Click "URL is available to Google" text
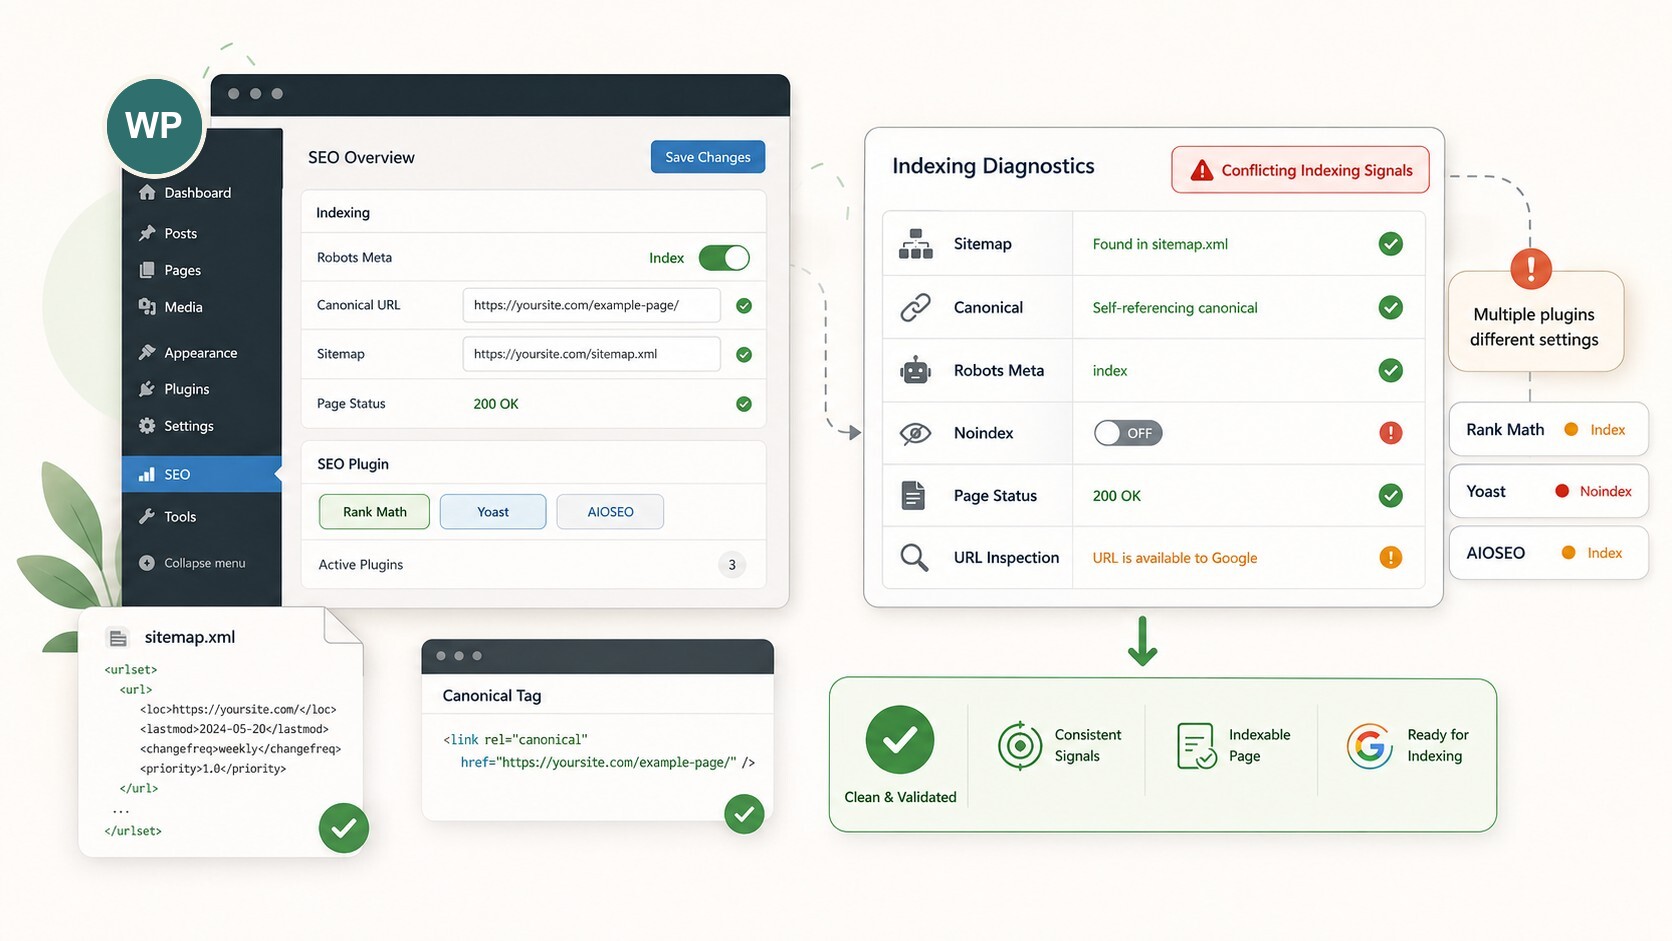 (x=1175, y=558)
